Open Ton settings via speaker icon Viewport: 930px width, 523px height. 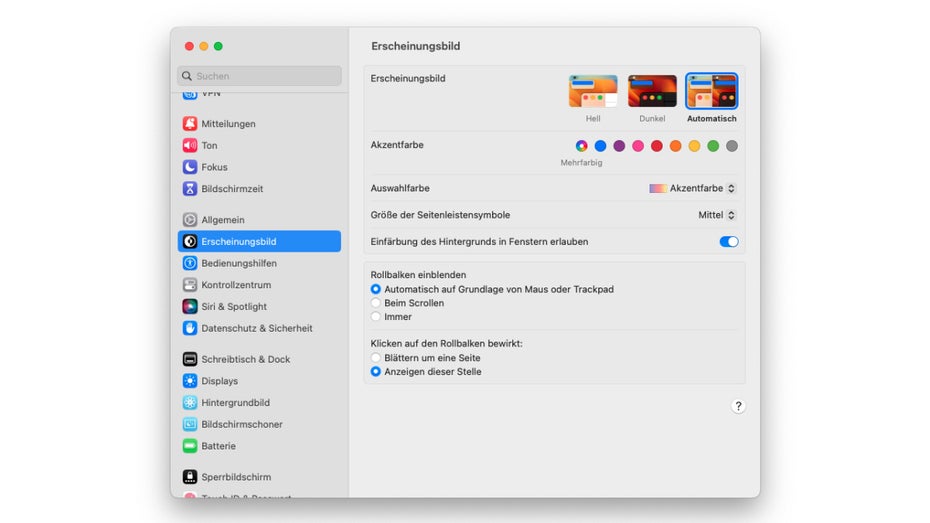click(x=190, y=146)
